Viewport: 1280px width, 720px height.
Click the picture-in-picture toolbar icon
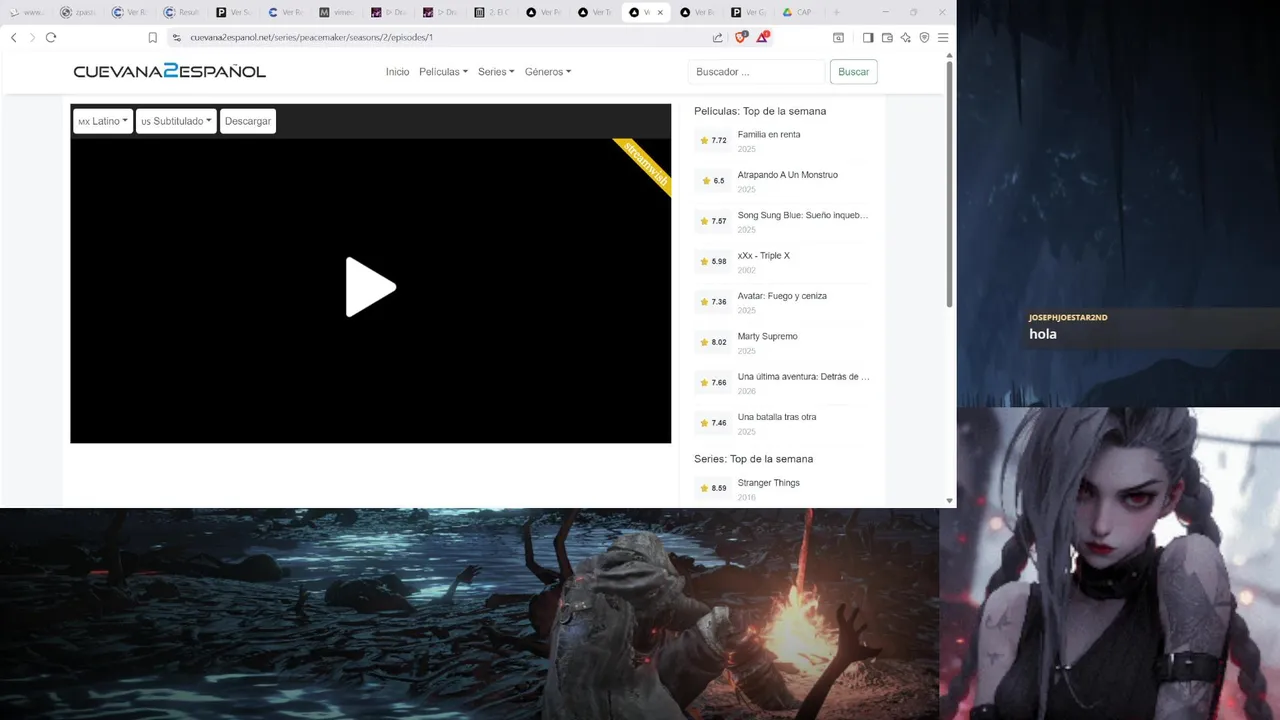(x=838, y=38)
